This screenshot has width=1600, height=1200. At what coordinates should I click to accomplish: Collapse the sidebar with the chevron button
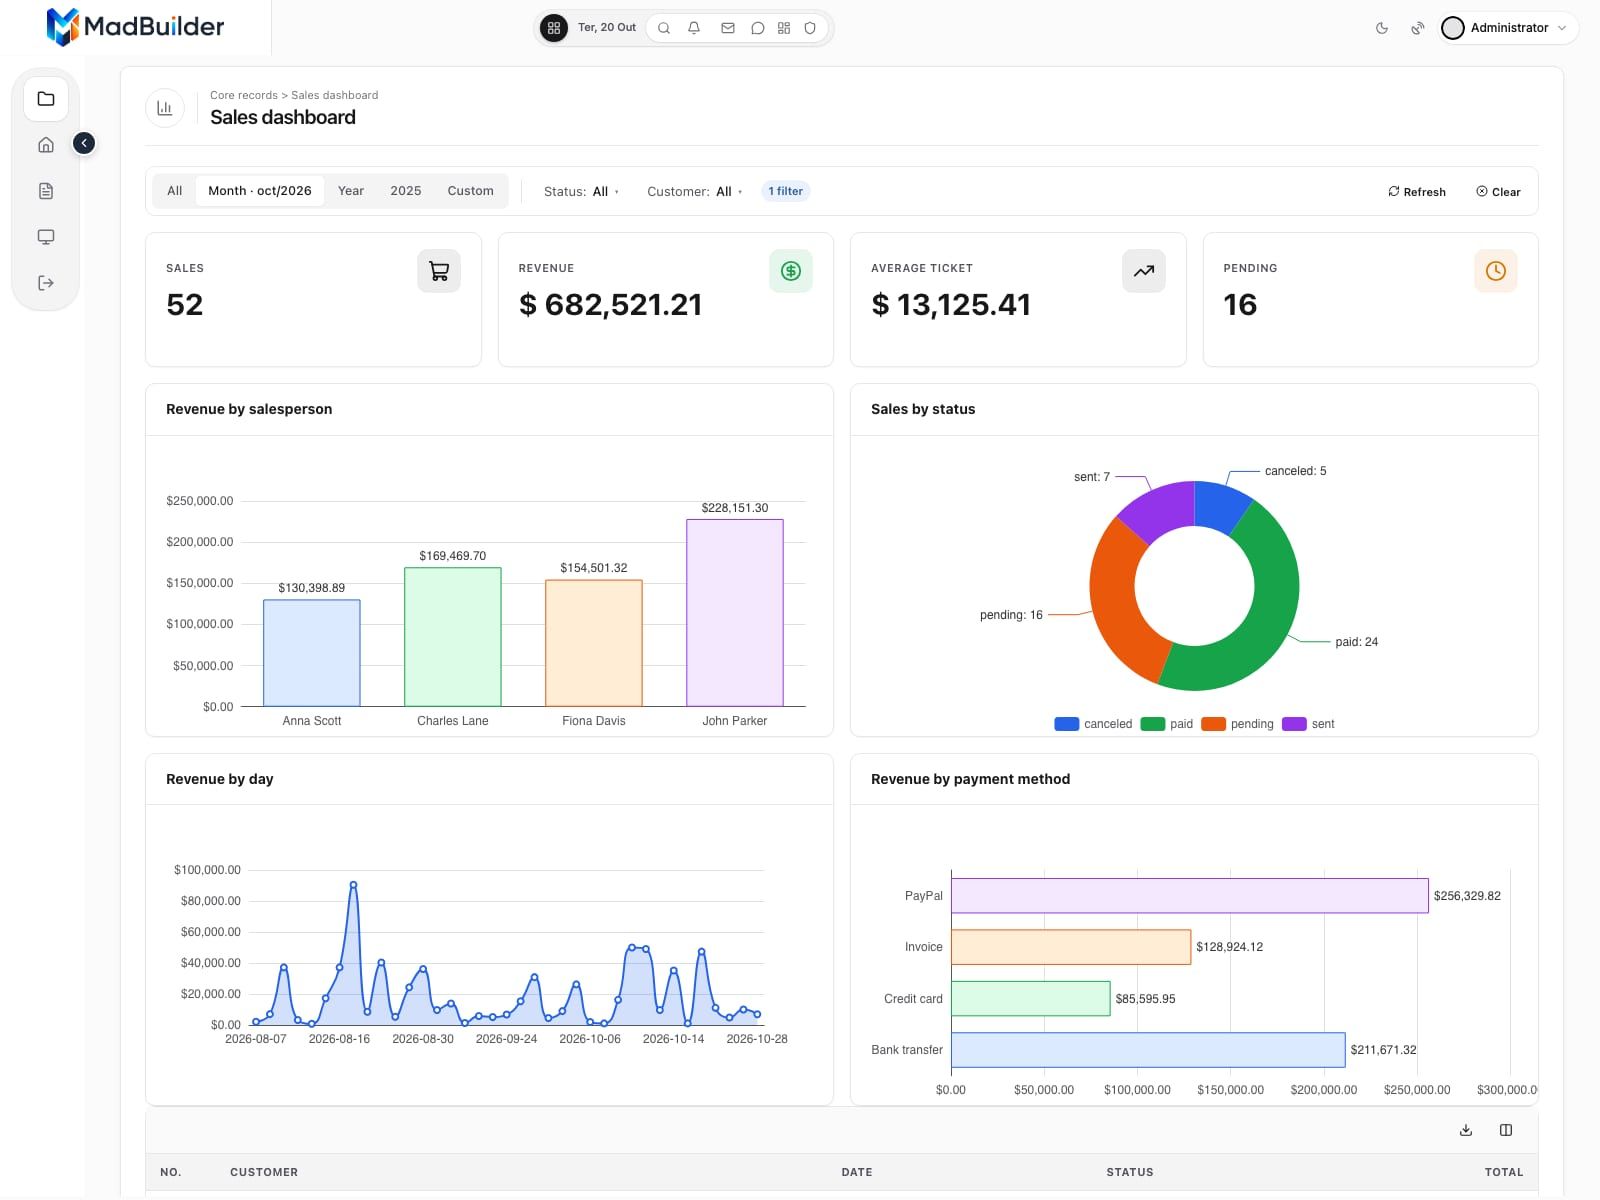pyautogui.click(x=84, y=144)
